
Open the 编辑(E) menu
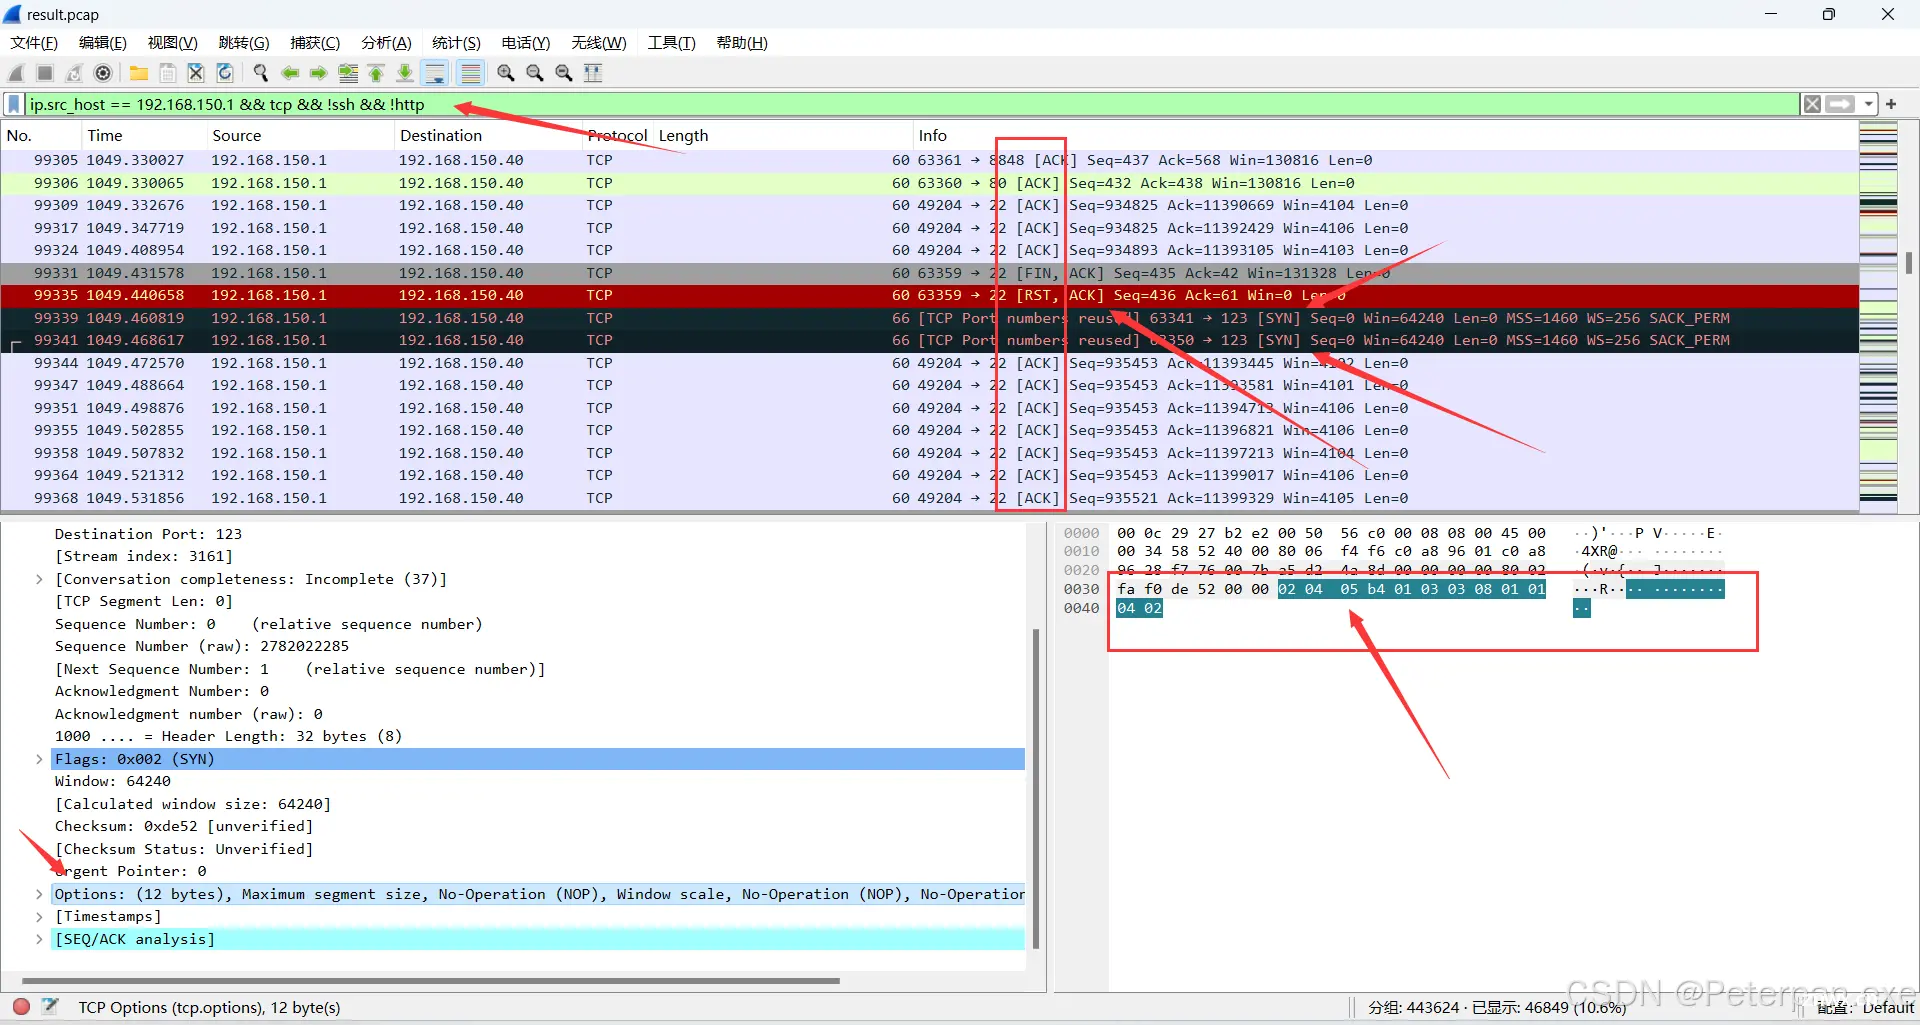click(103, 42)
